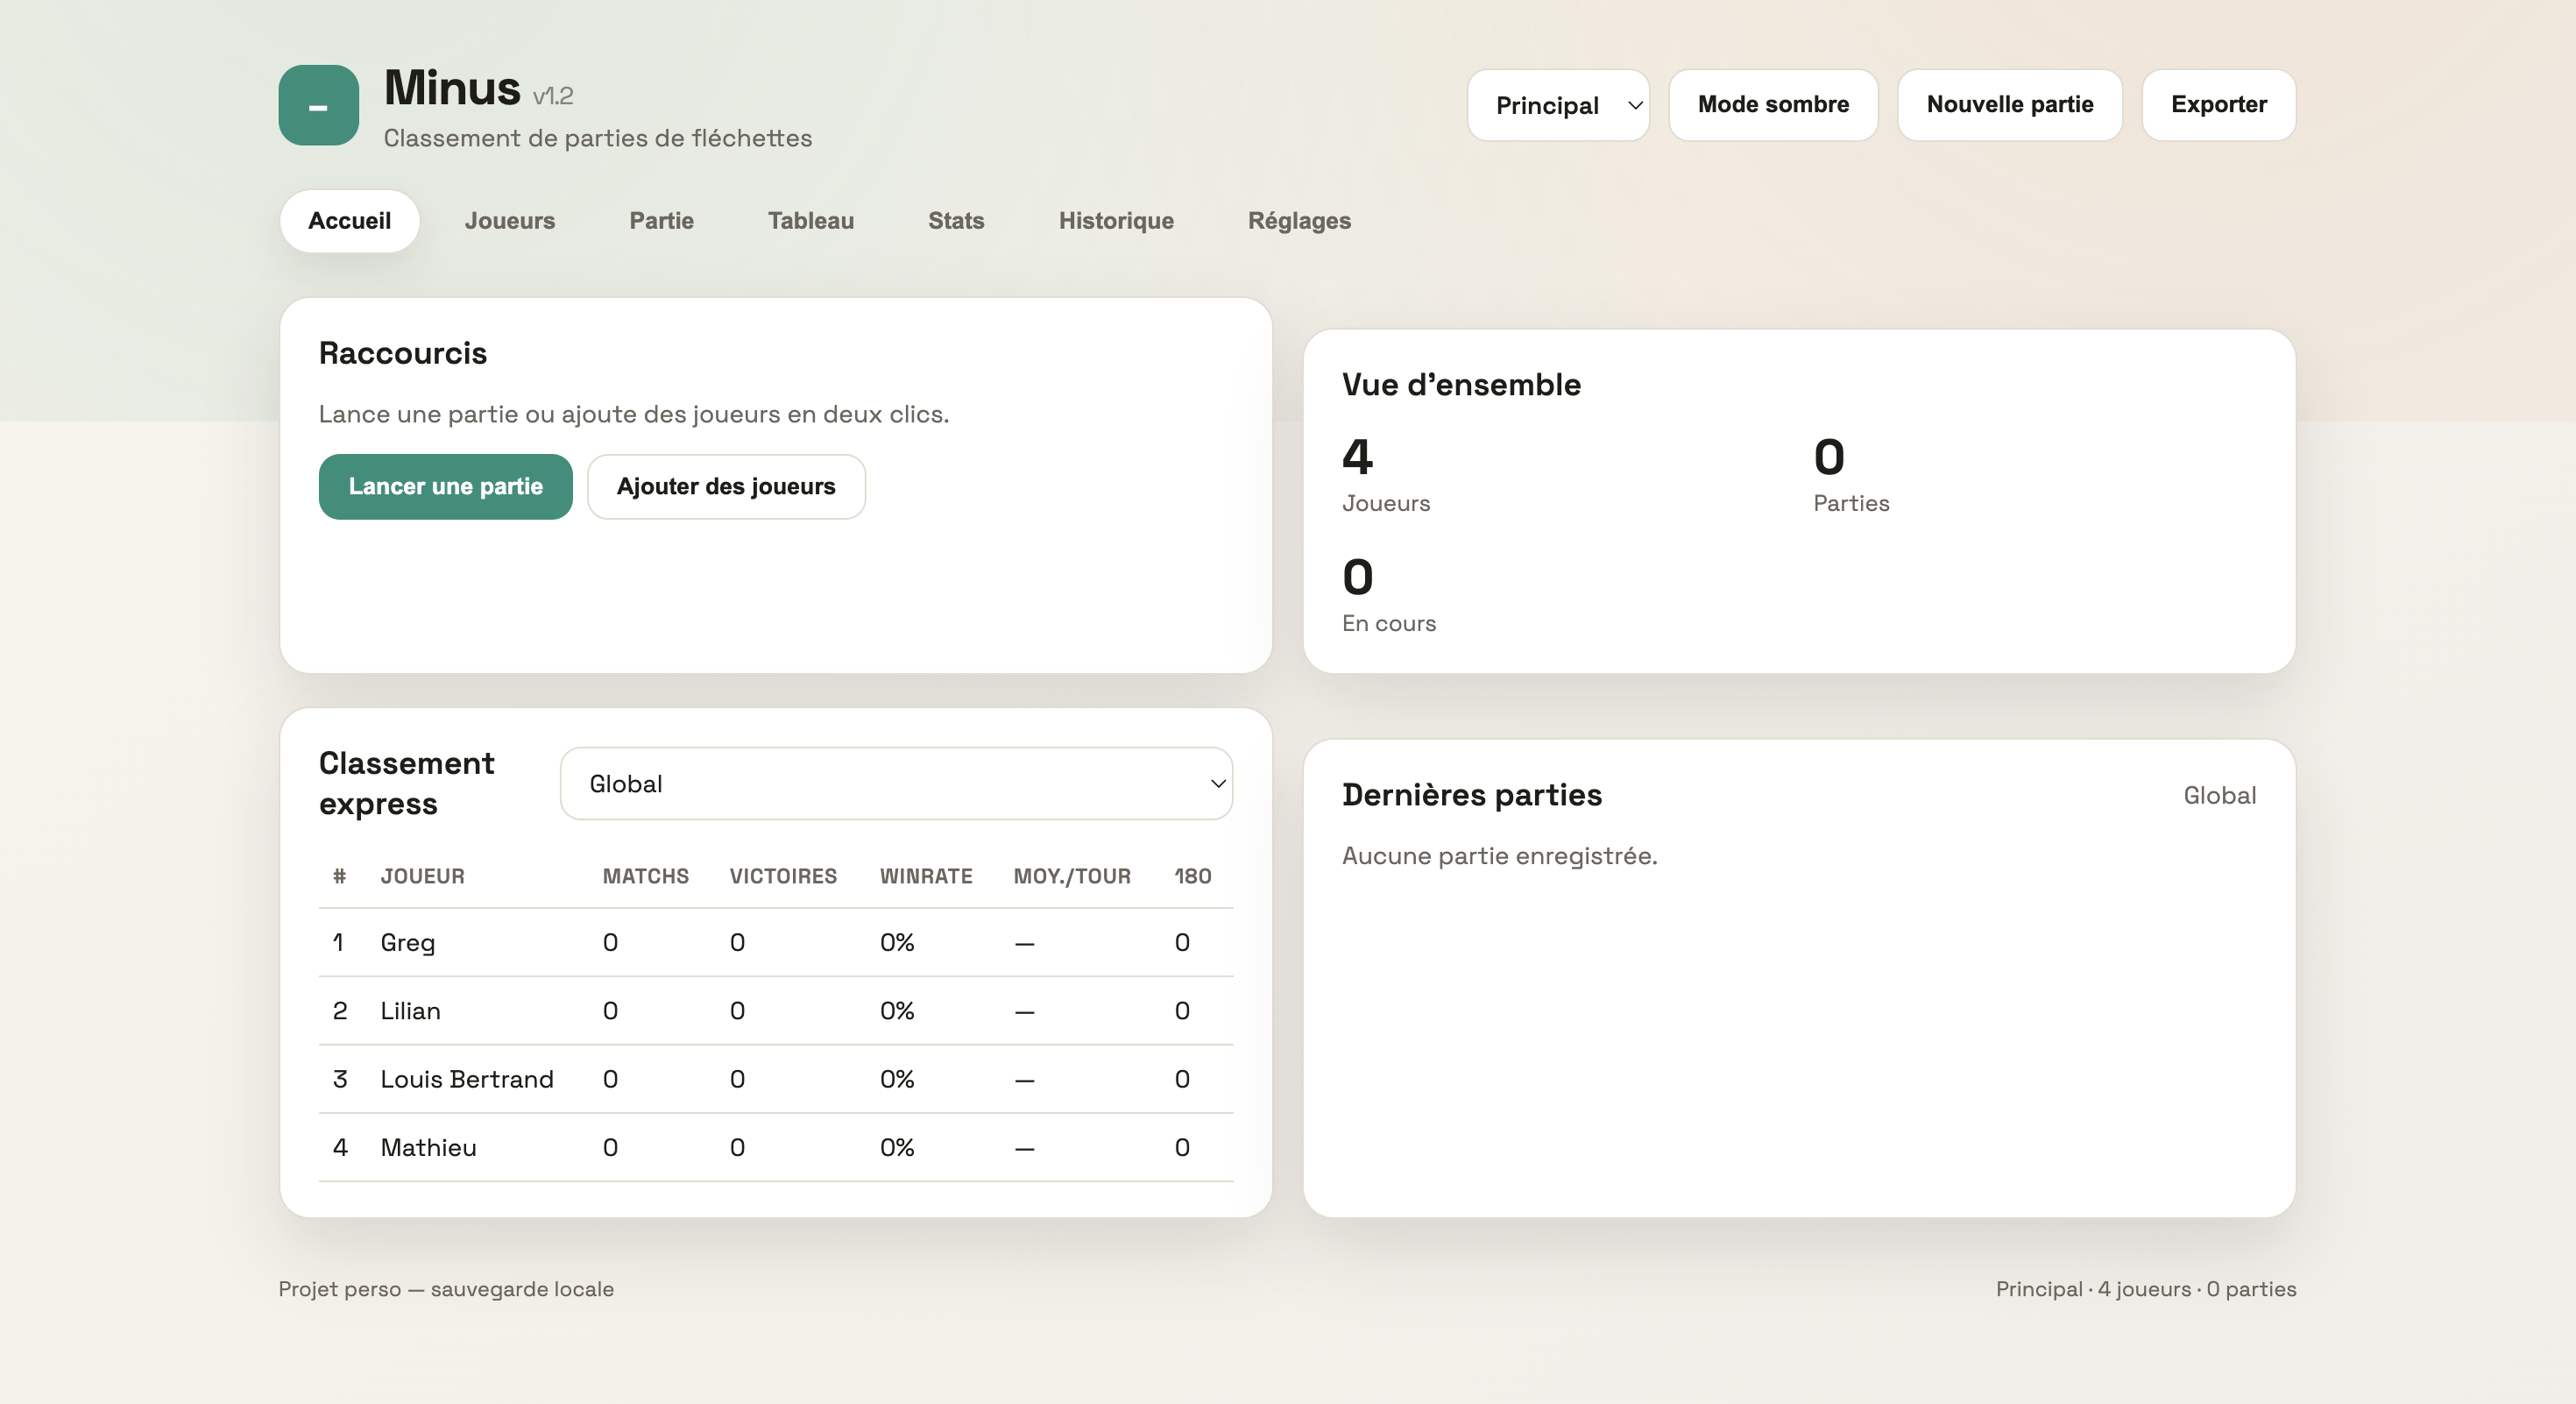Click the 180 column header
Screen dimensions: 2576x1404
(x=1192, y=876)
